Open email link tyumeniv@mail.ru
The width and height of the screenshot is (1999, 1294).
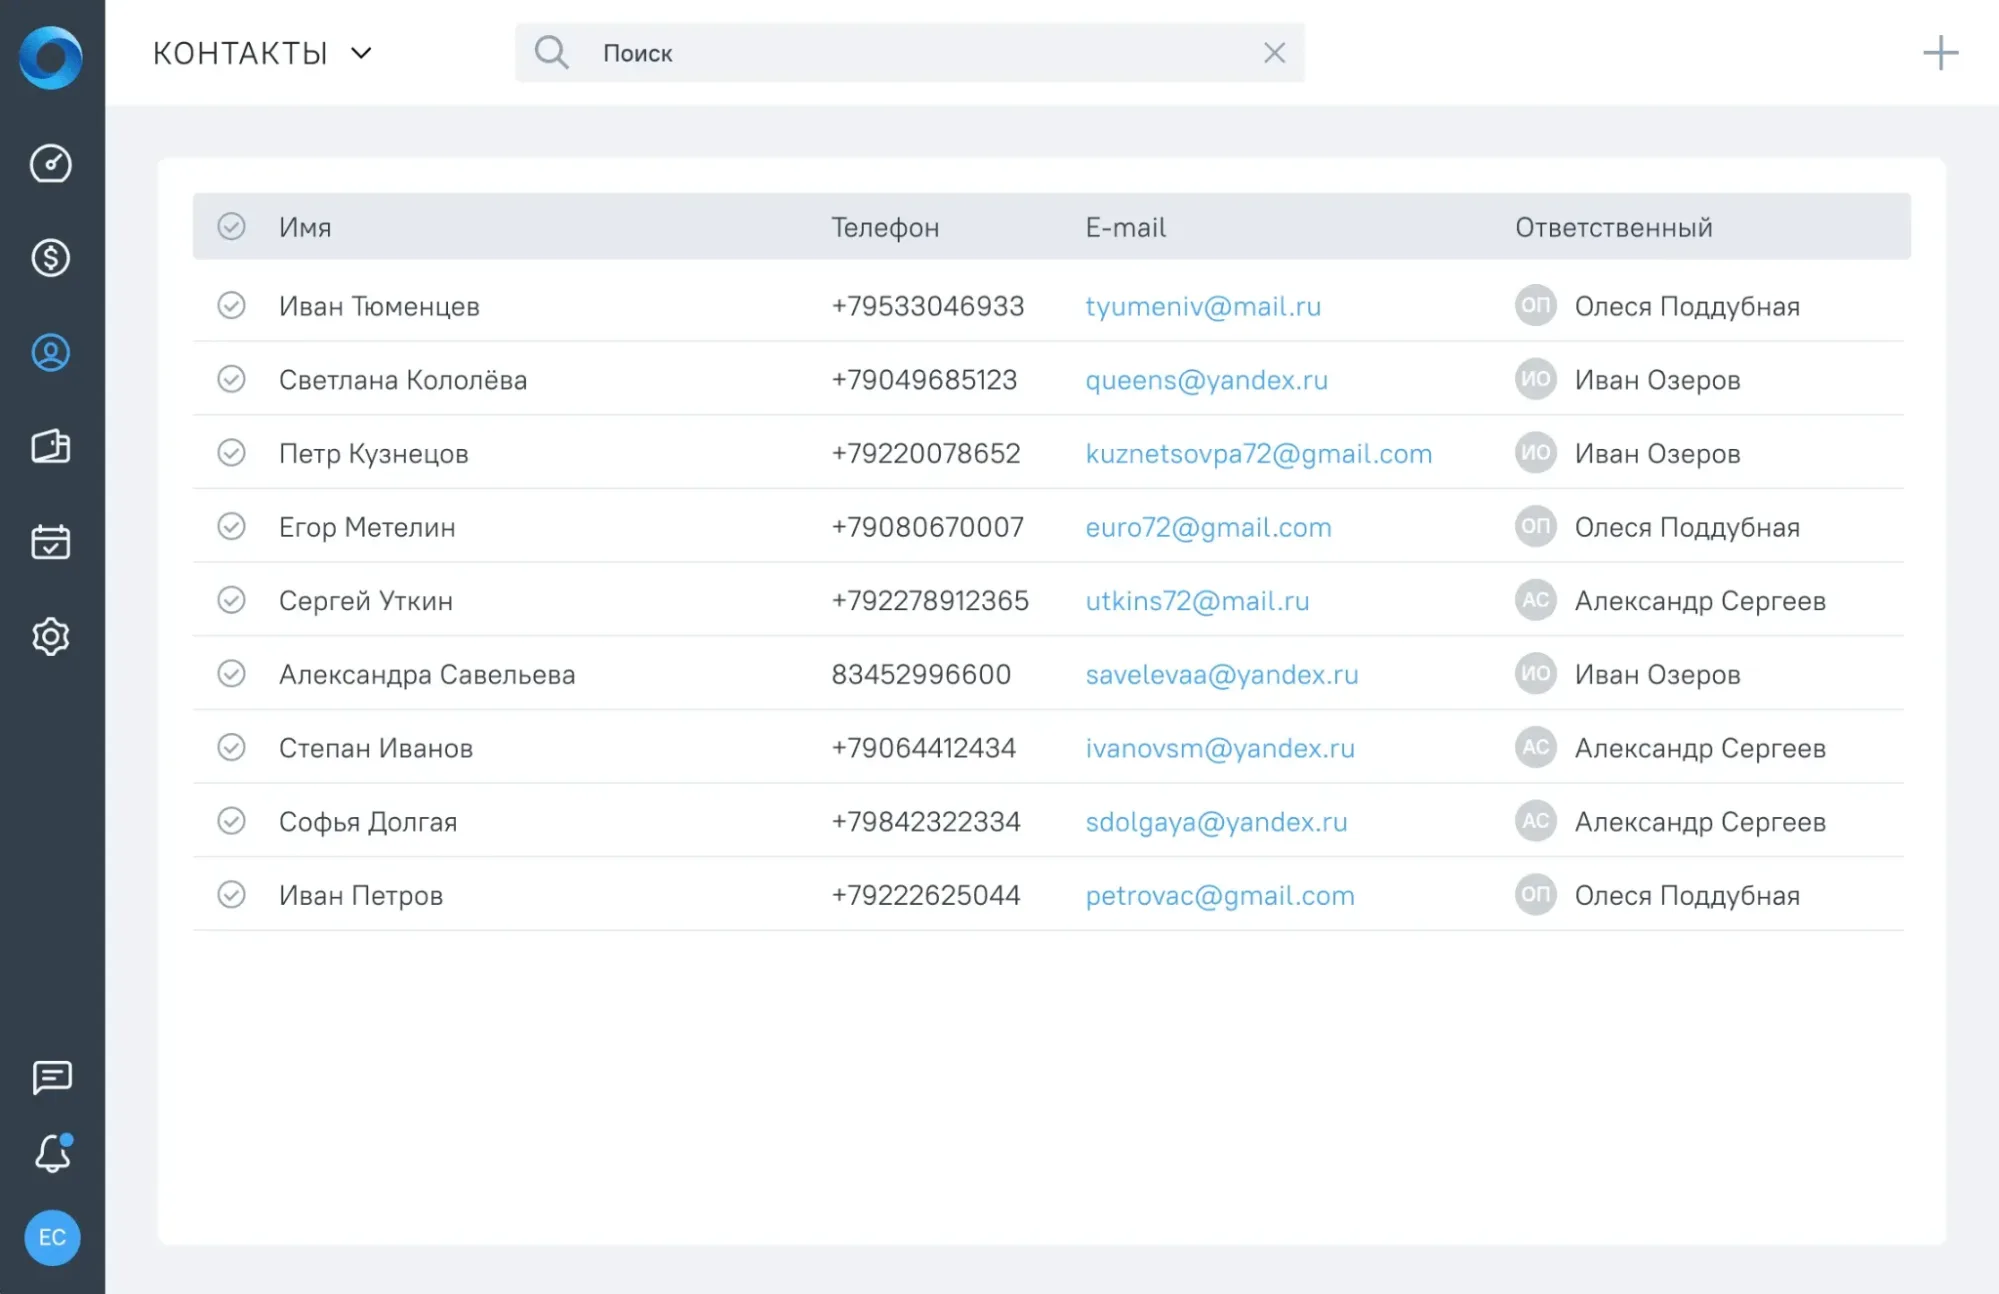1203,306
